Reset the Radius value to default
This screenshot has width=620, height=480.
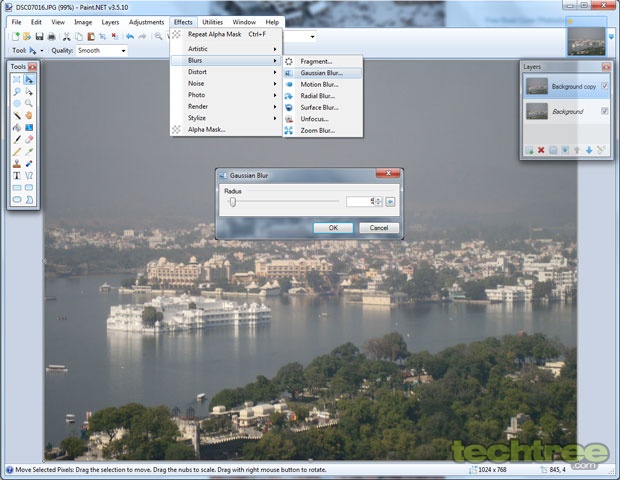click(x=390, y=202)
